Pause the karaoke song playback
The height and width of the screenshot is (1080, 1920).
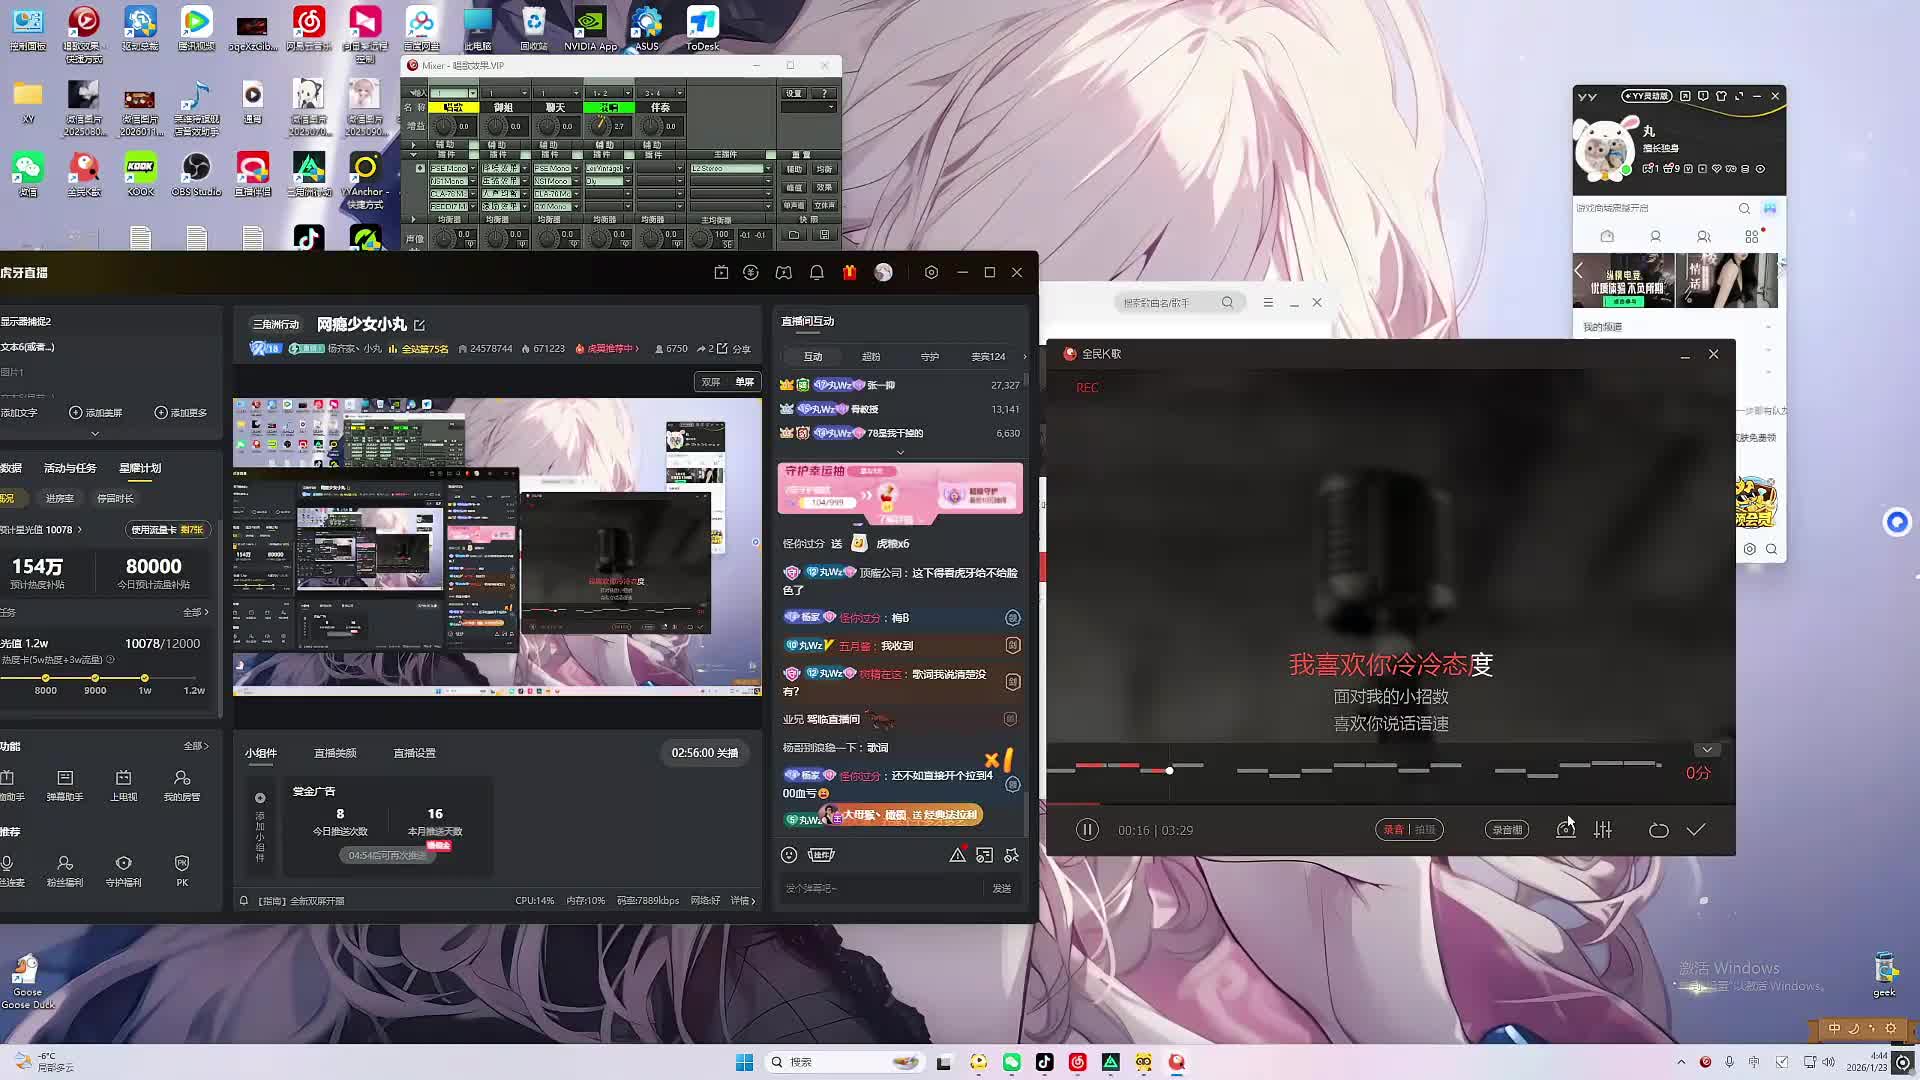click(x=1087, y=830)
